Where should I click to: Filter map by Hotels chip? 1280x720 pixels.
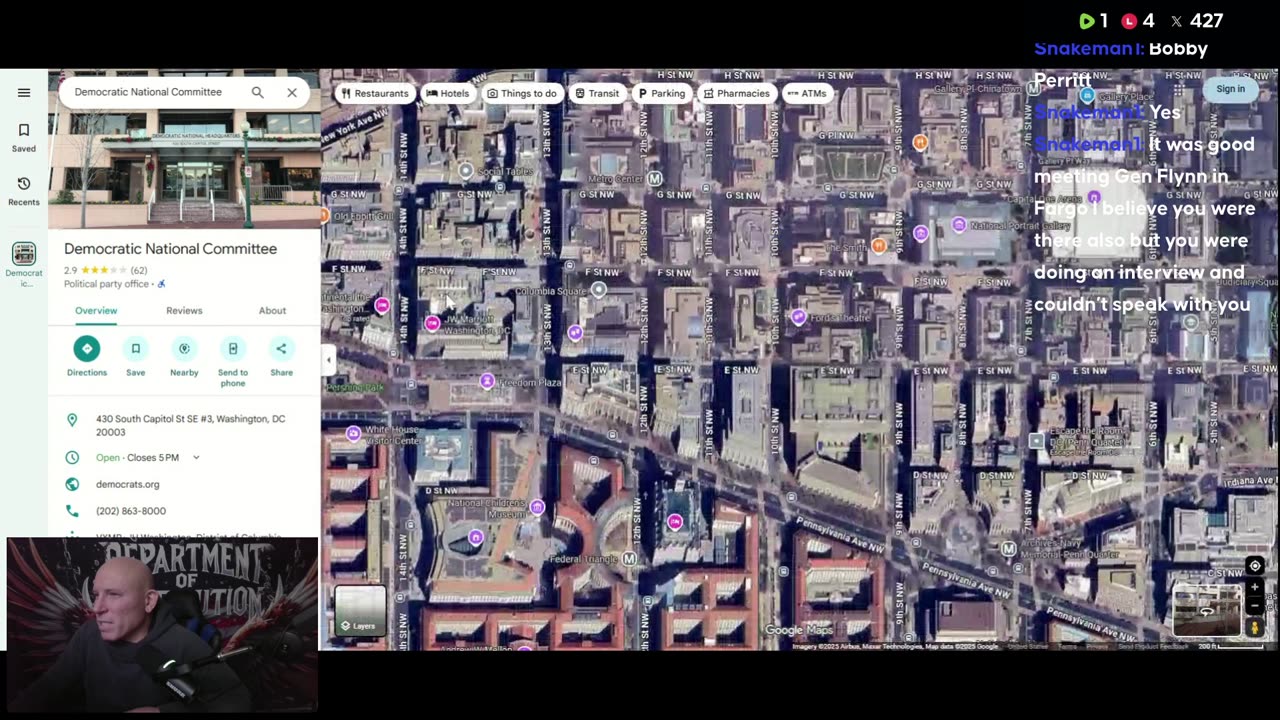tap(447, 93)
